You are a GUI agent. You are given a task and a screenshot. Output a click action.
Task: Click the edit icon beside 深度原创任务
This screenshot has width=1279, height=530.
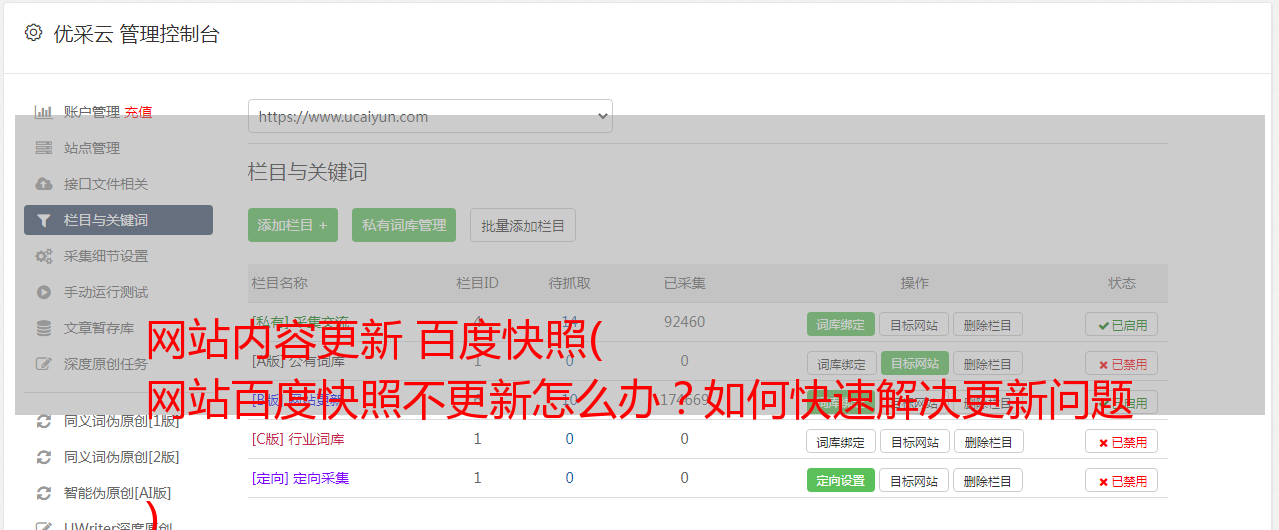pos(44,364)
